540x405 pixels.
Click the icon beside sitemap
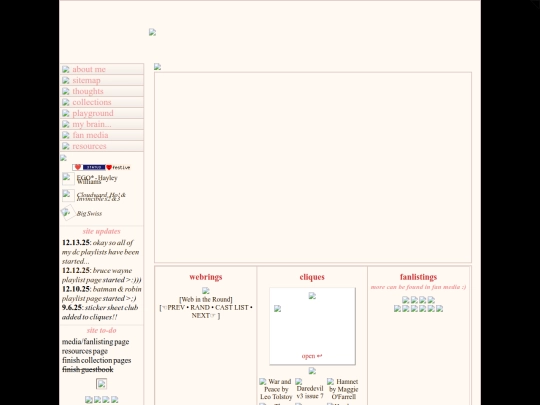pos(66,80)
